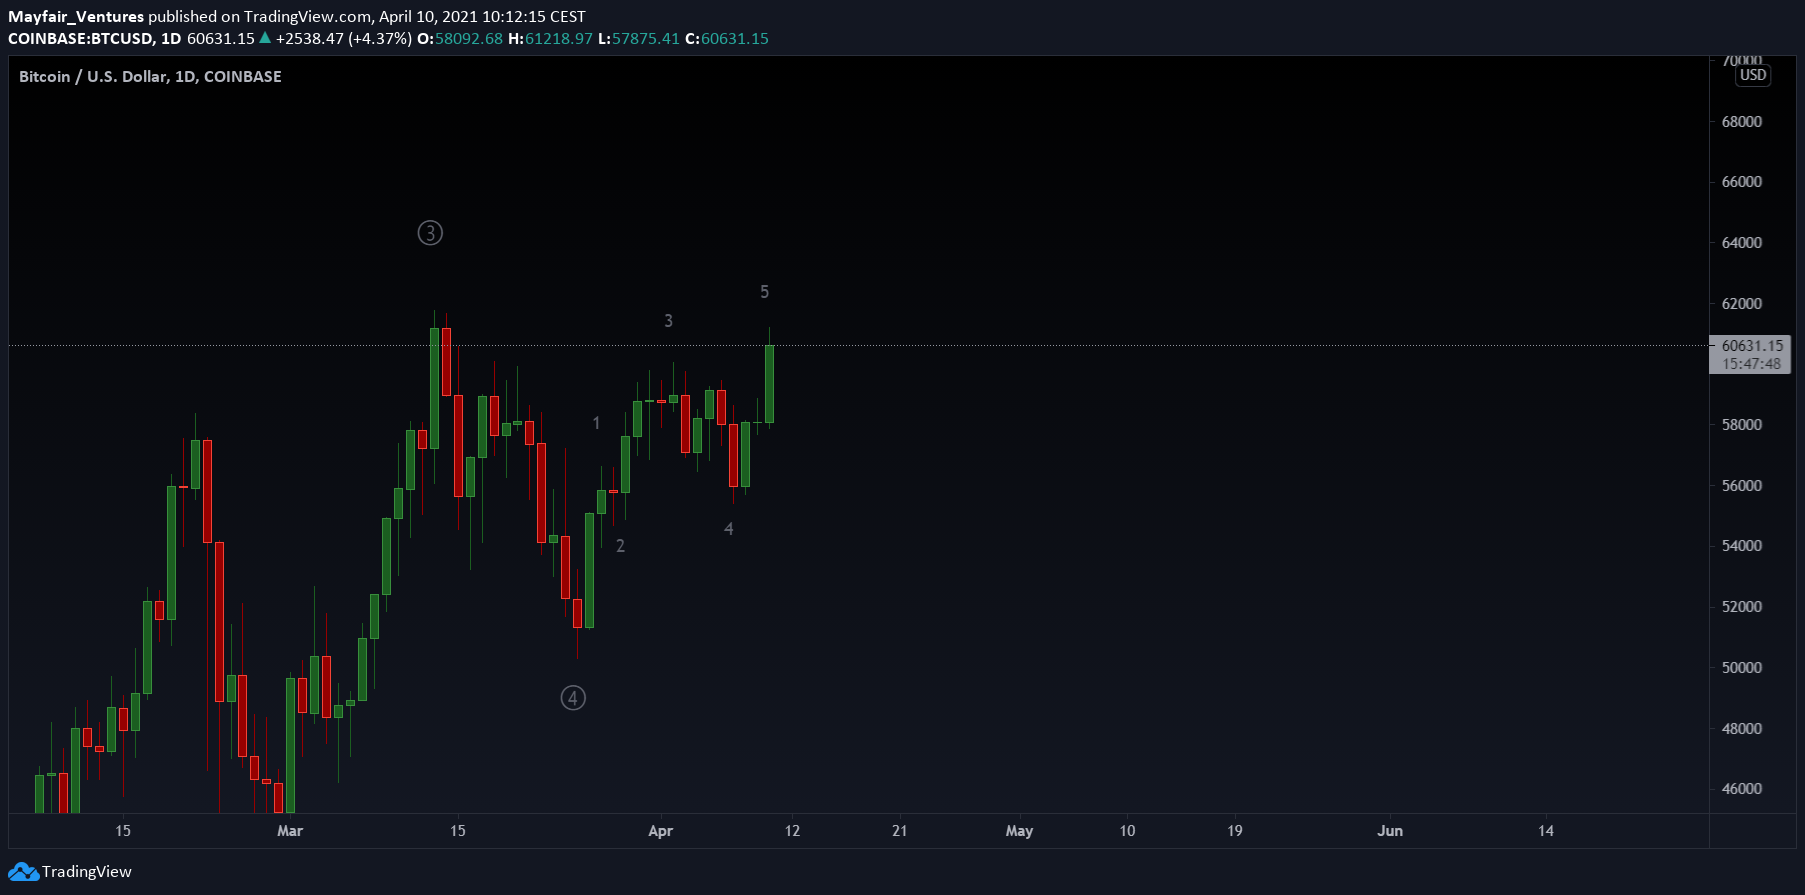Click the Bitcoin / U.S. Dollar chart title
Image resolution: width=1805 pixels, height=895 pixels.
[150, 77]
